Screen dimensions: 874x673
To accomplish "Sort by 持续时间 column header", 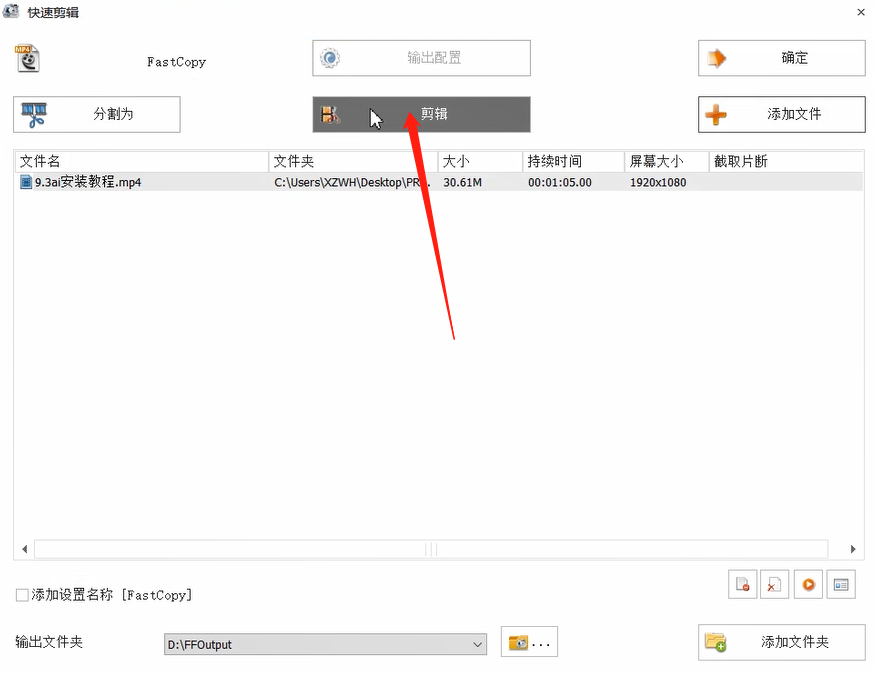I will click(574, 162).
